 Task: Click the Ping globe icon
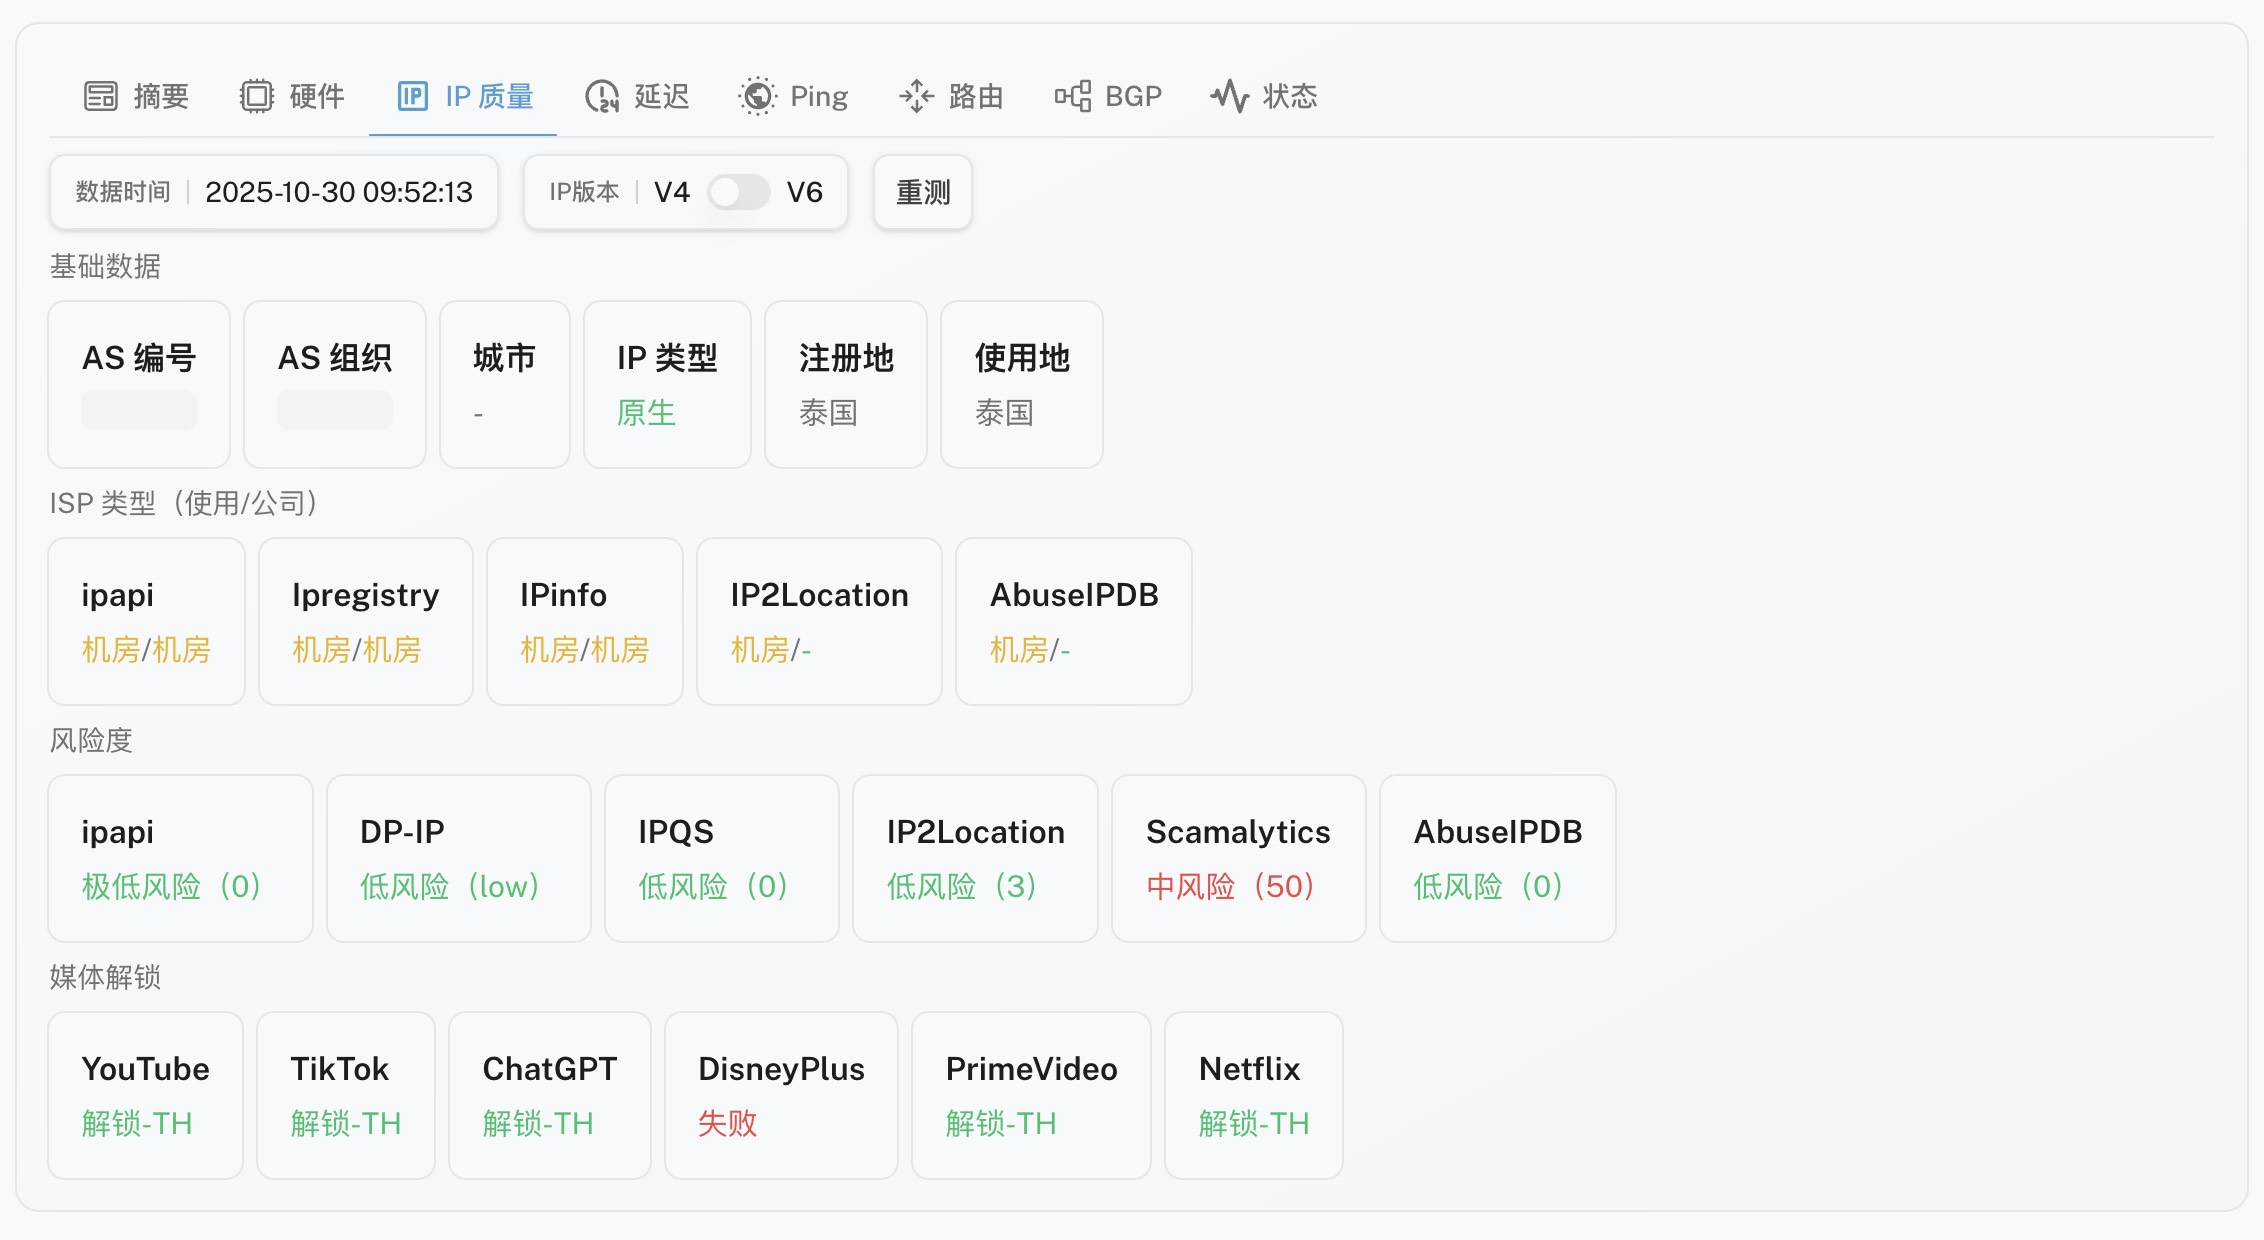coord(757,96)
